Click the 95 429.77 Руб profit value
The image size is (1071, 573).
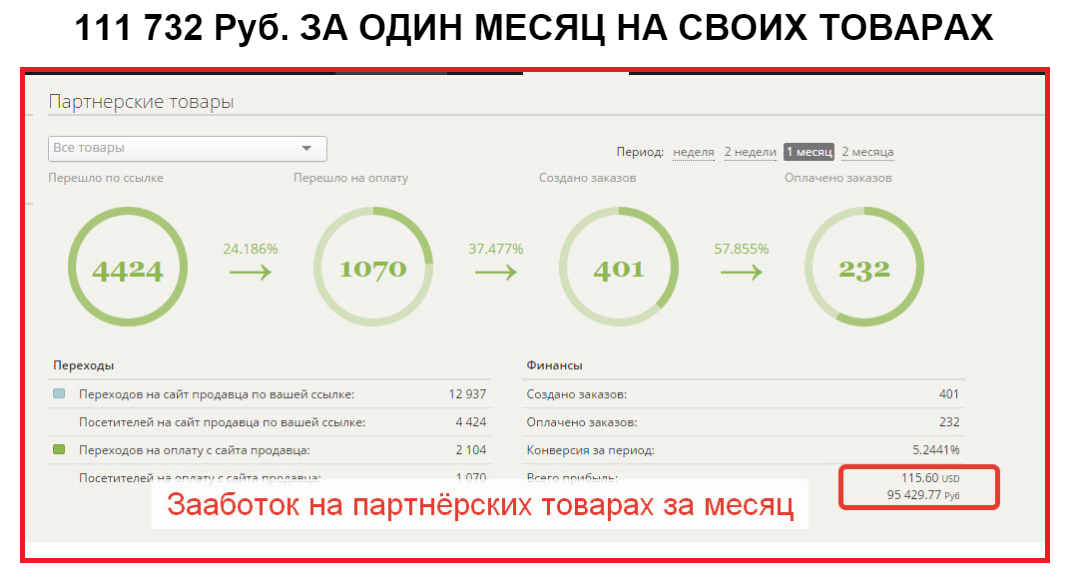pyautogui.click(x=923, y=494)
